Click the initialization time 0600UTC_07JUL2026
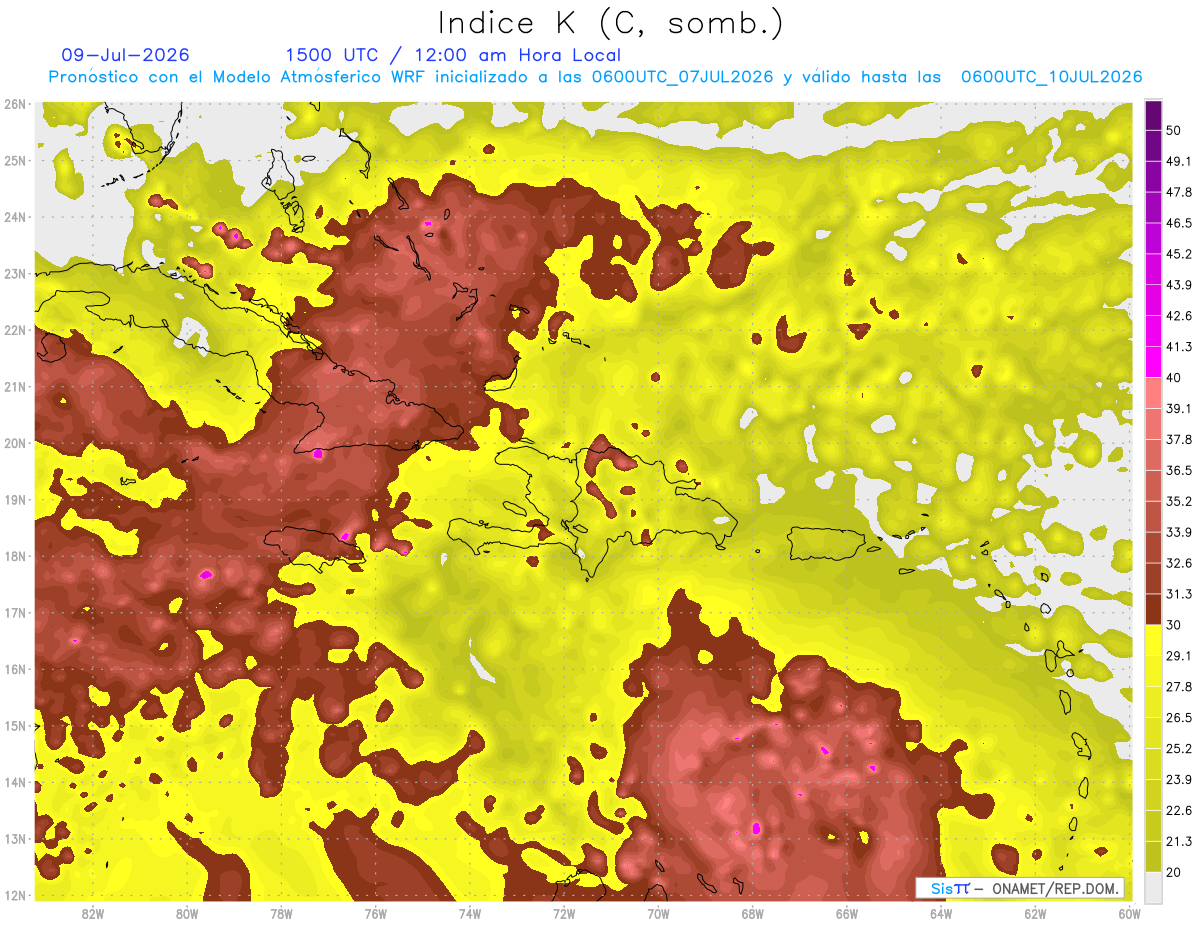The height and width of the screenshot is (927, 1200). 682,77
